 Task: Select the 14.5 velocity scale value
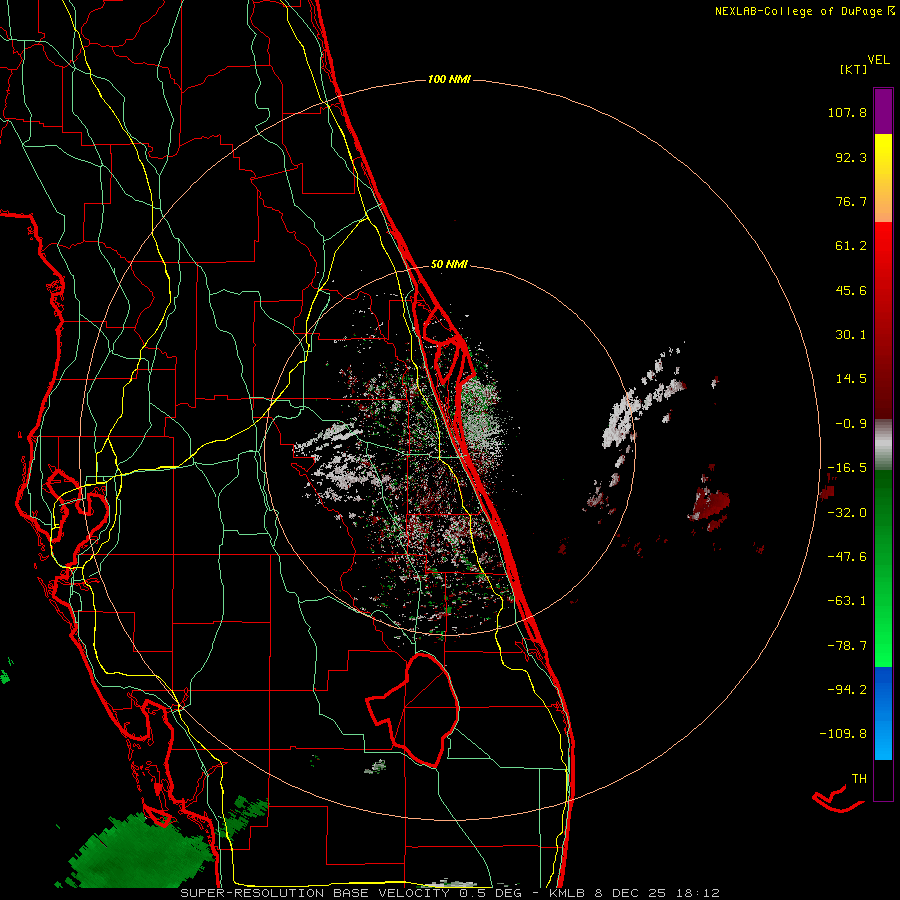point(851,379)
